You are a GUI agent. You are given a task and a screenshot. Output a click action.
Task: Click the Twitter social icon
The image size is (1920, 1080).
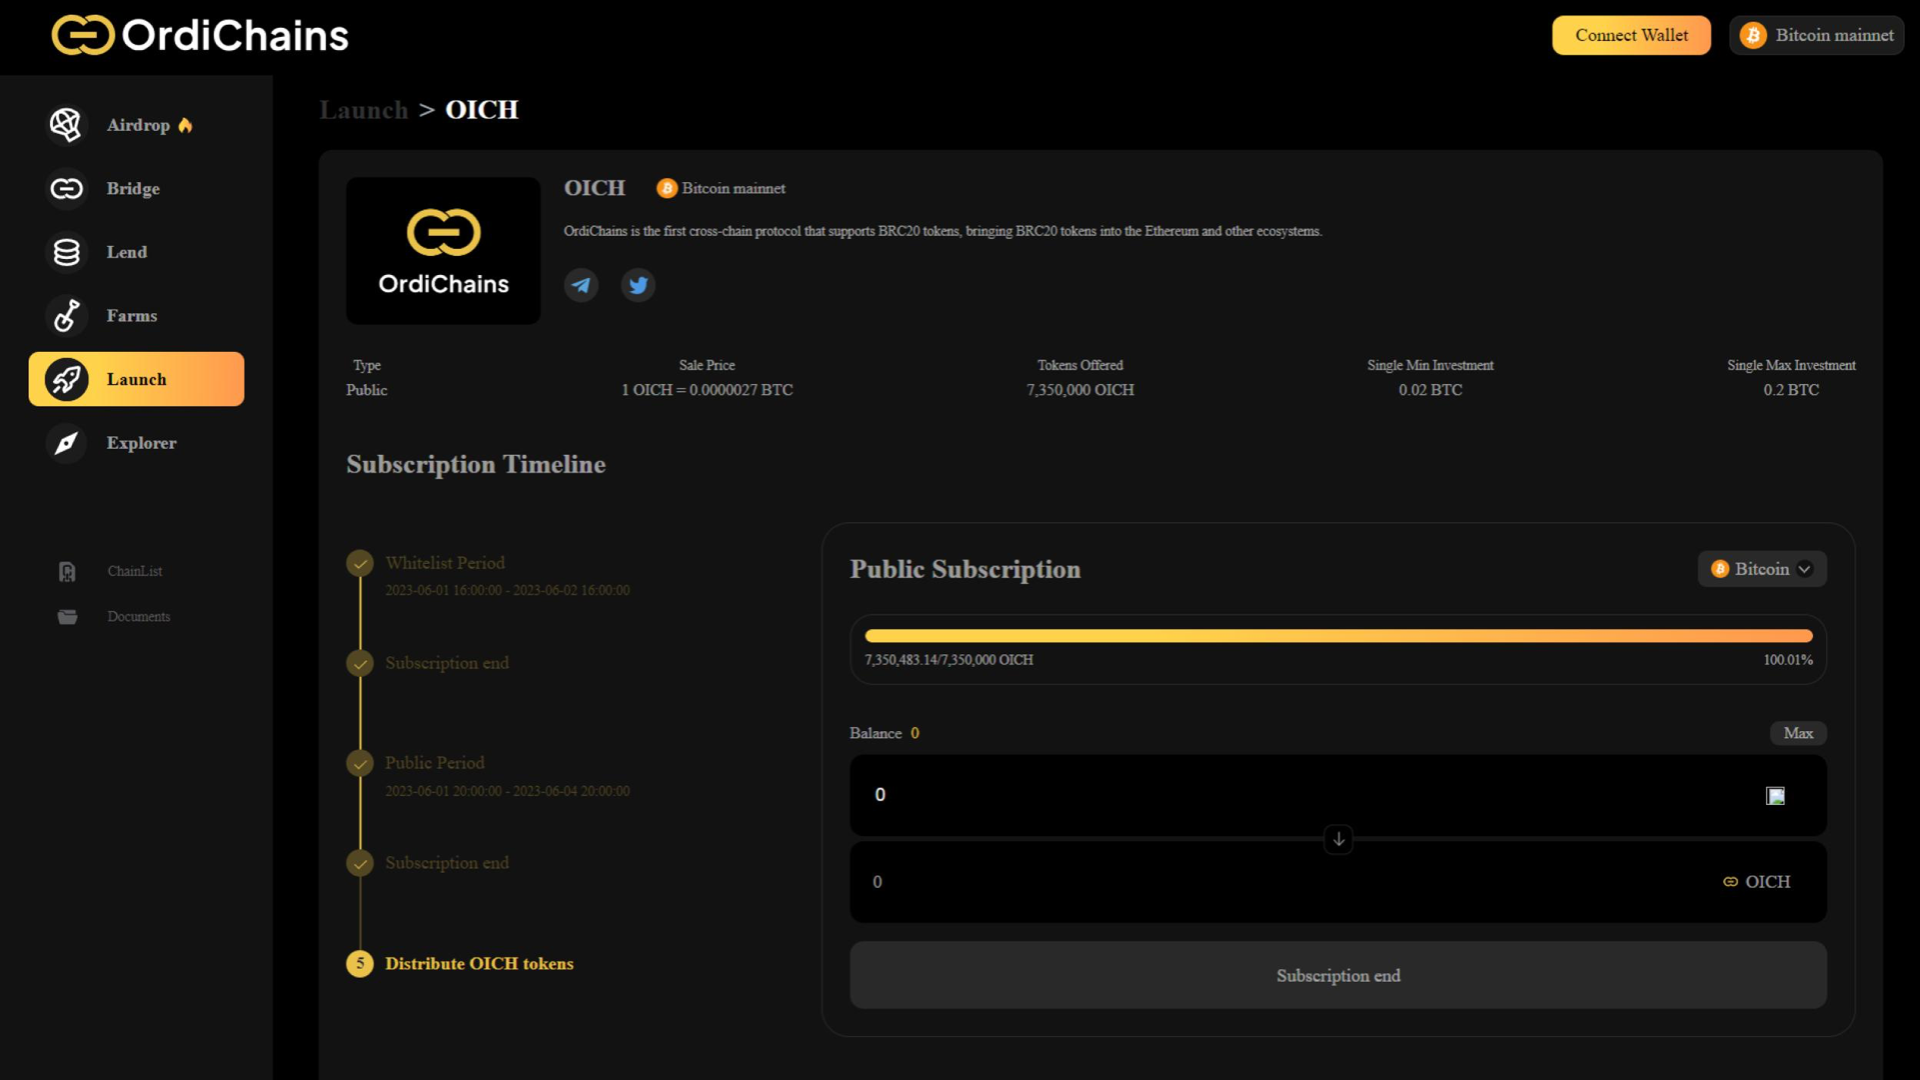[x=637, y=285]
